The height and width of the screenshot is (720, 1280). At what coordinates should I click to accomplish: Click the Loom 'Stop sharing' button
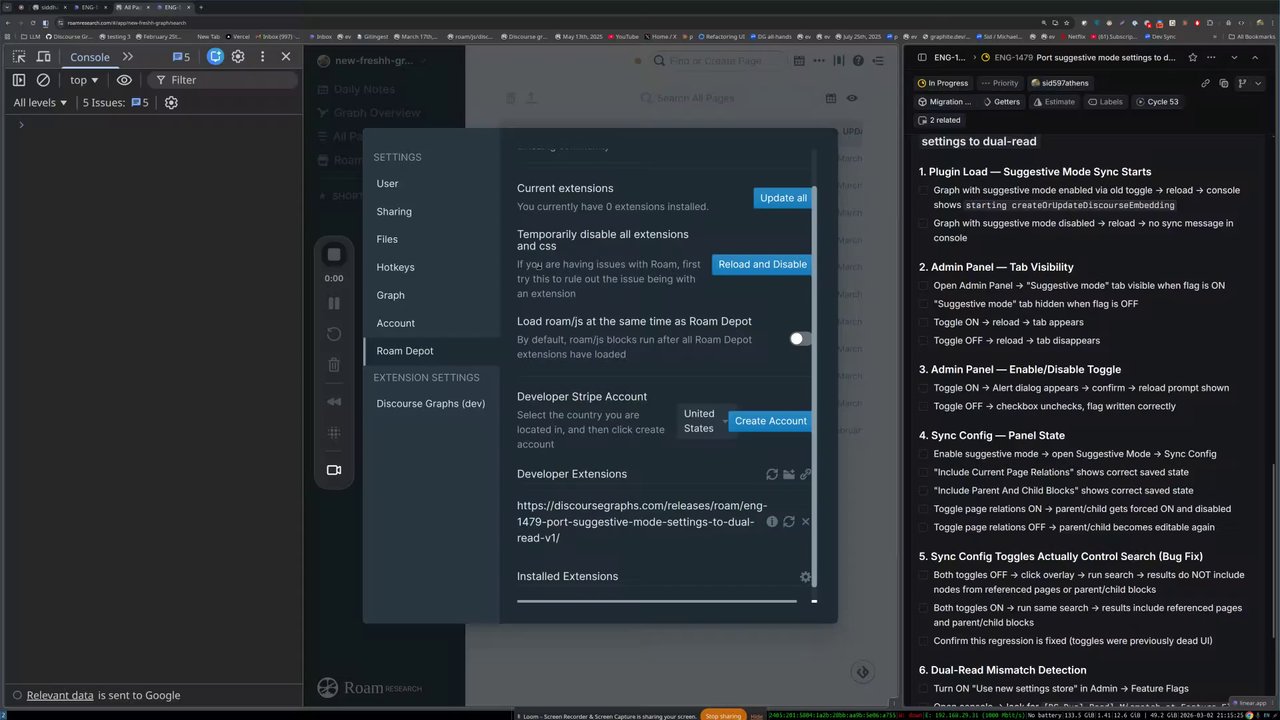click(723, 716)
